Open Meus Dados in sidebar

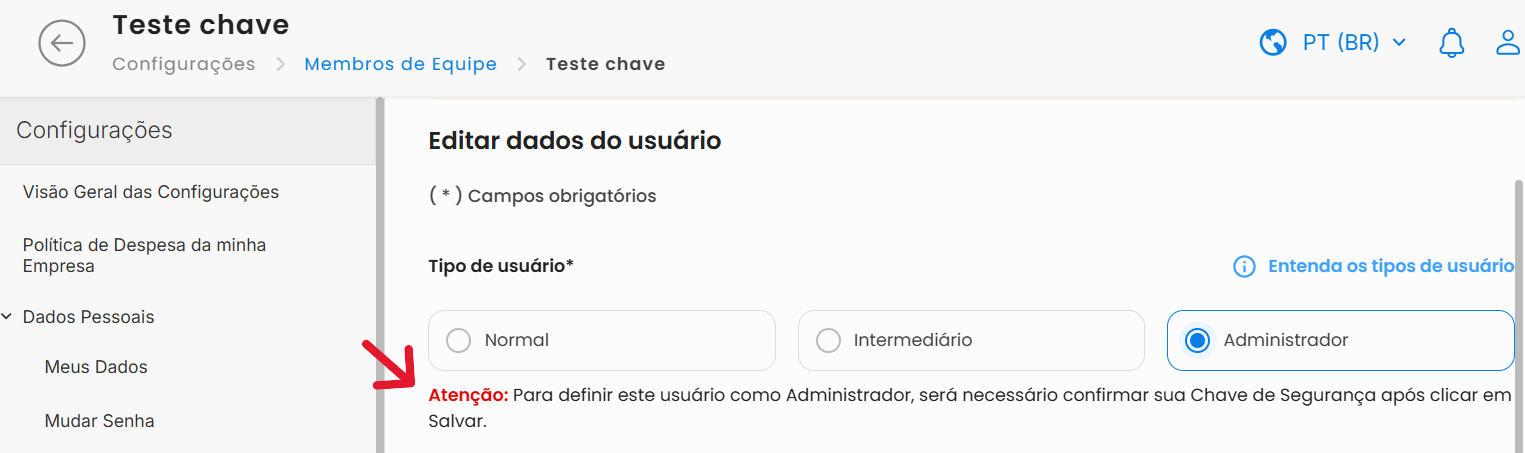click(x=96, y=367)
